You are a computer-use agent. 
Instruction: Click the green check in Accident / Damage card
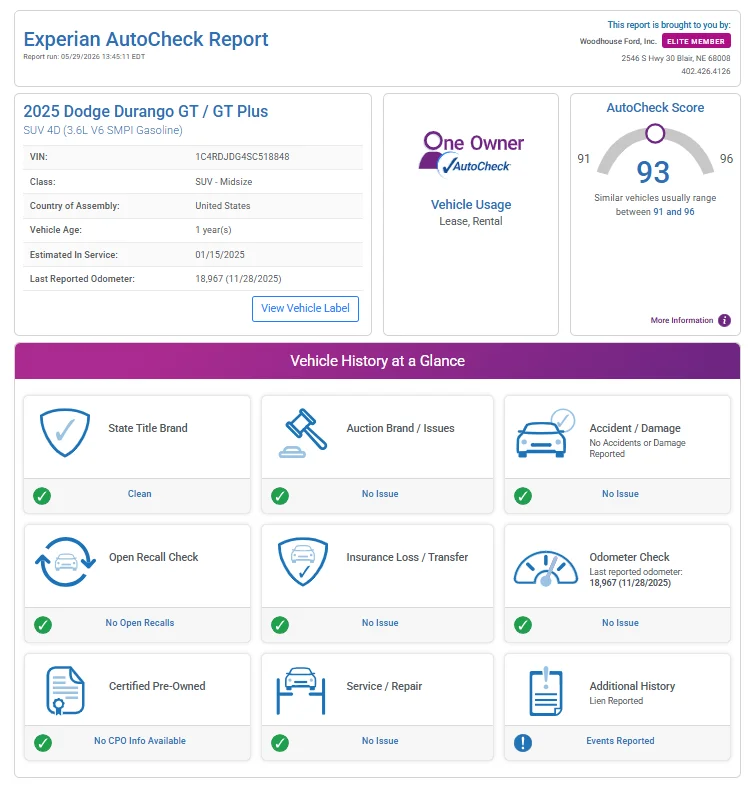523,496
